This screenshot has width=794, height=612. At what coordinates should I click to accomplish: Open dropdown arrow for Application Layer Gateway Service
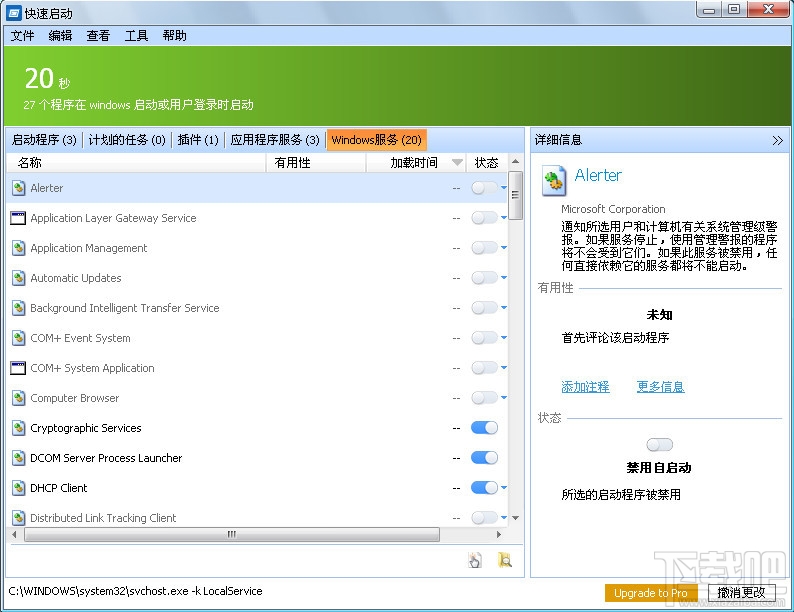click(x=504, y=218)
